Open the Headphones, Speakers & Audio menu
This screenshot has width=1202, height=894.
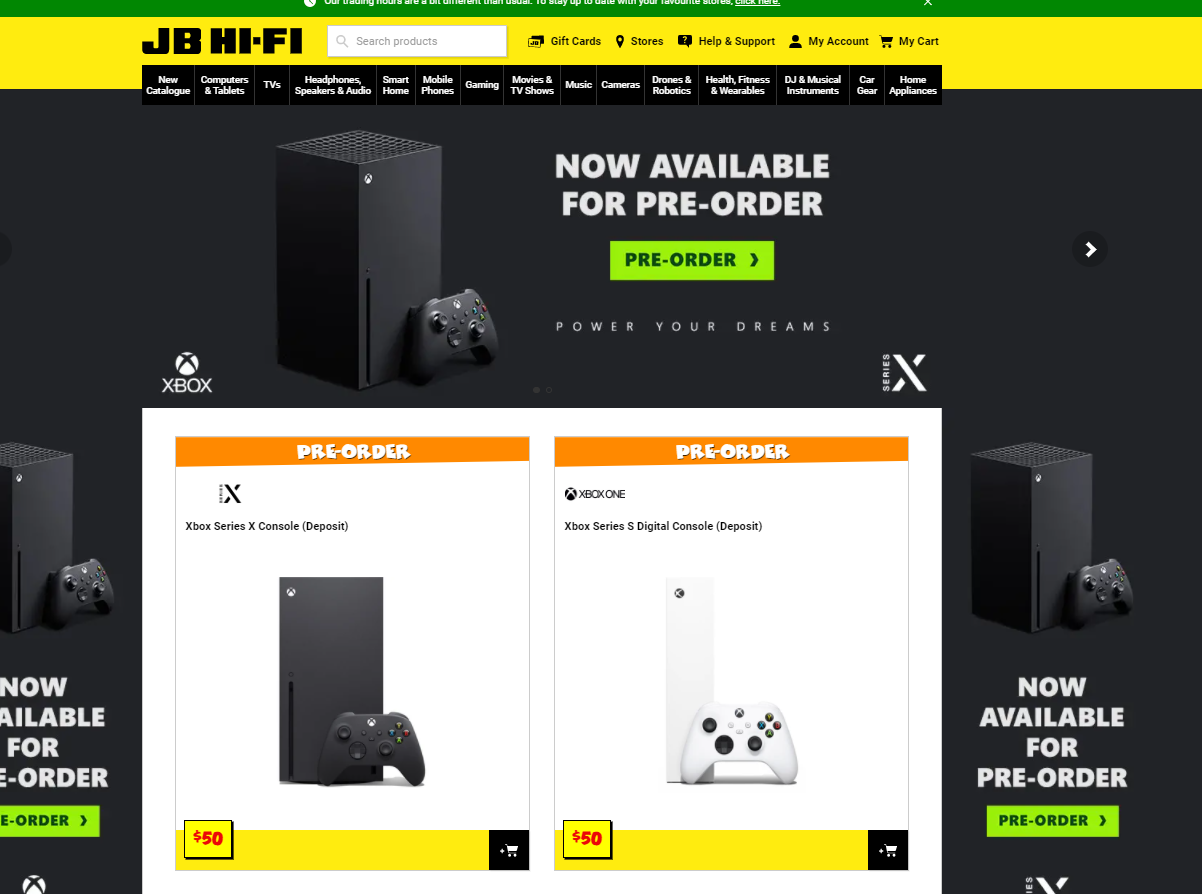[333, 85]
